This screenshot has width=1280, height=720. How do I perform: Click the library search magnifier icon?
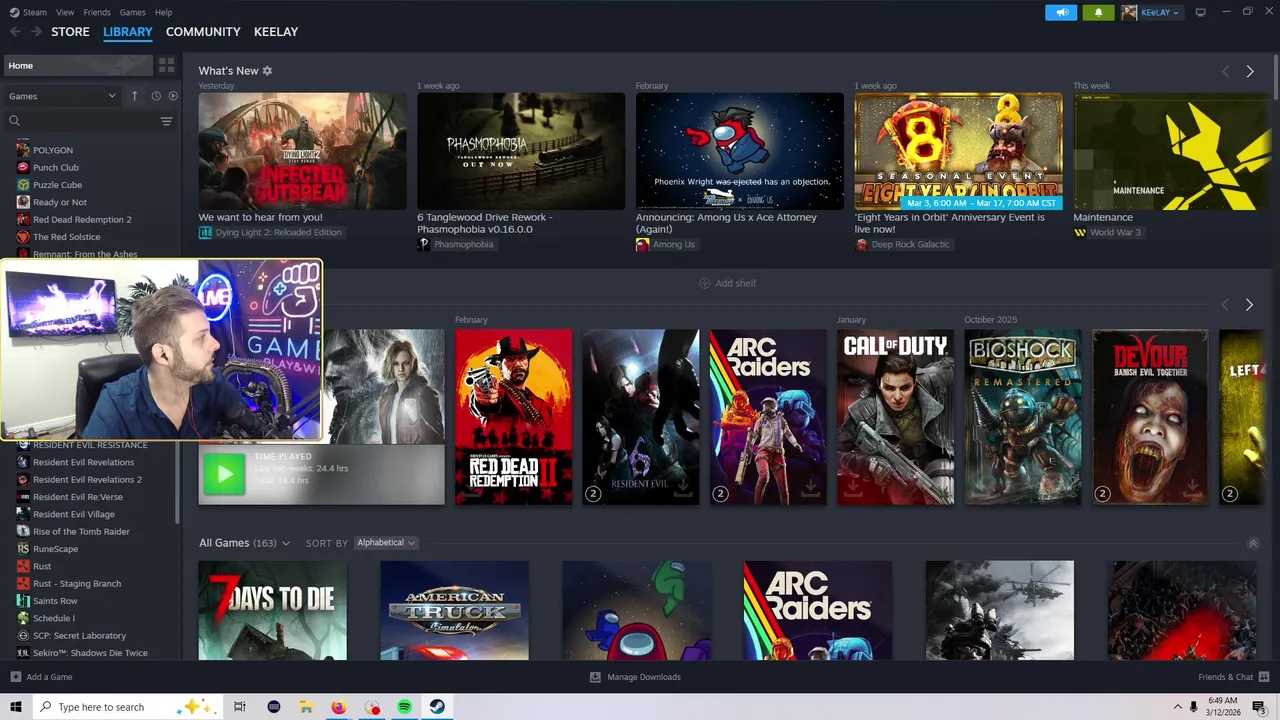pyautogui.click(x=14, y=121)
